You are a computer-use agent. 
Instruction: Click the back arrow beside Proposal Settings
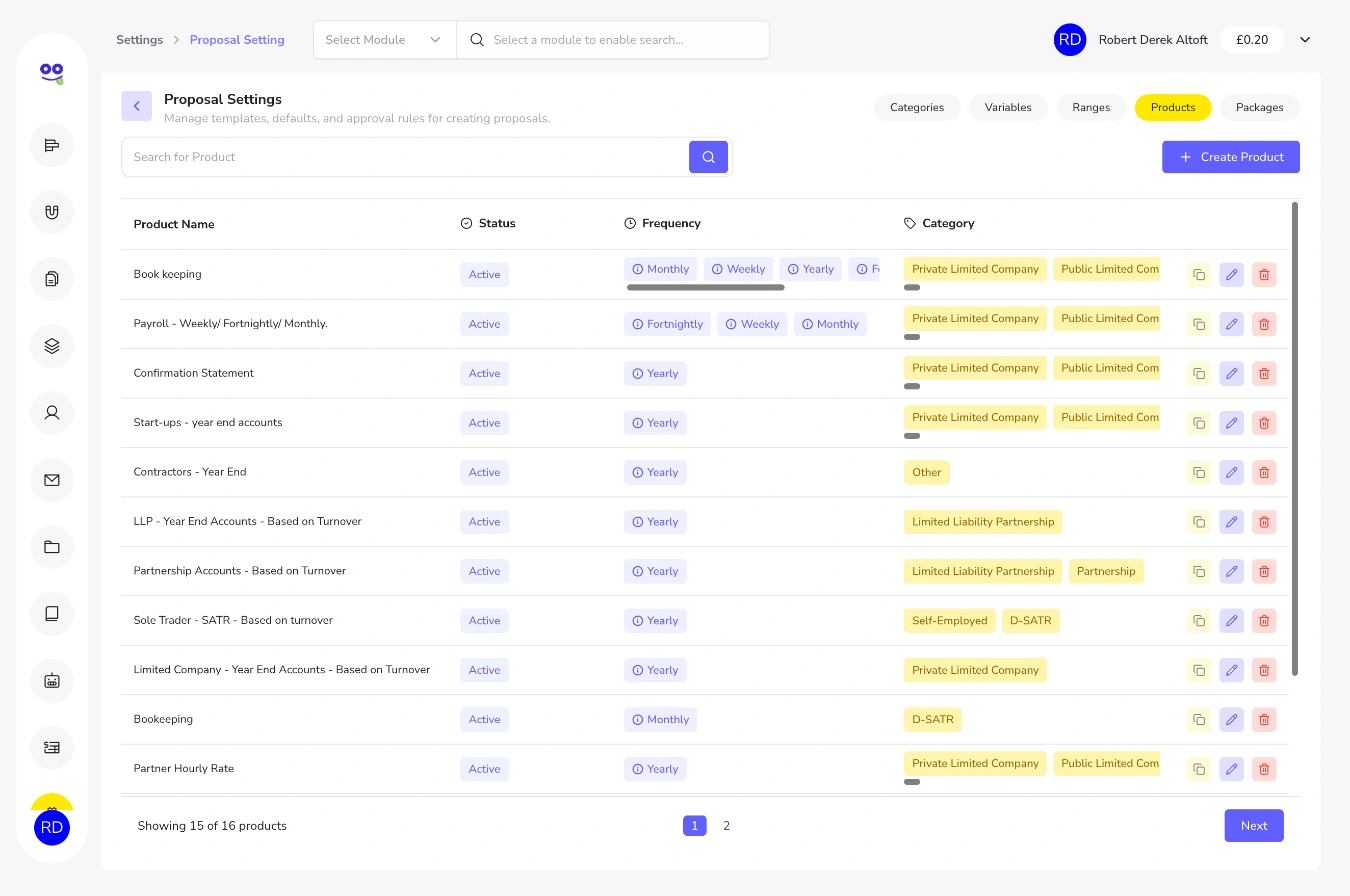tap(137, 106)
